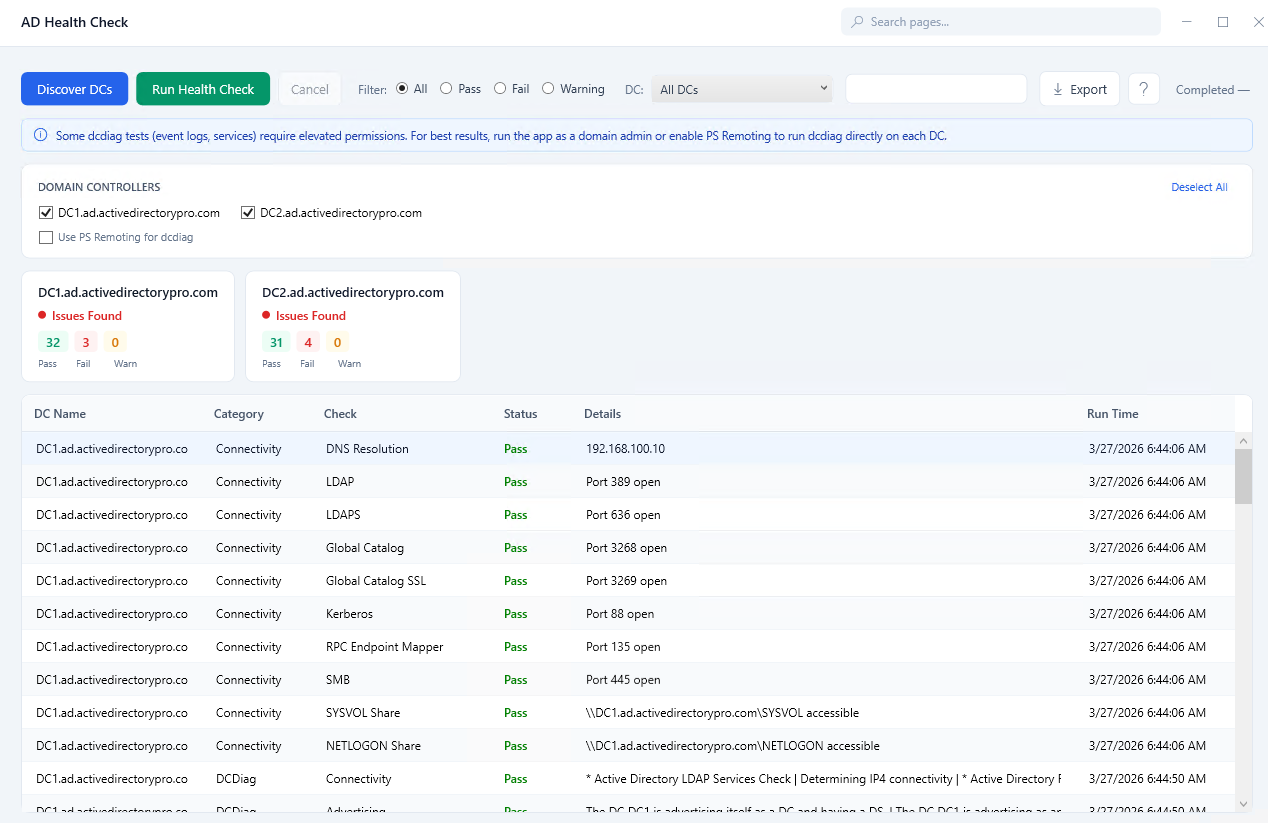Select the Kerberos check cell
Screen dimensions: 1268x823
pos(349,613)
